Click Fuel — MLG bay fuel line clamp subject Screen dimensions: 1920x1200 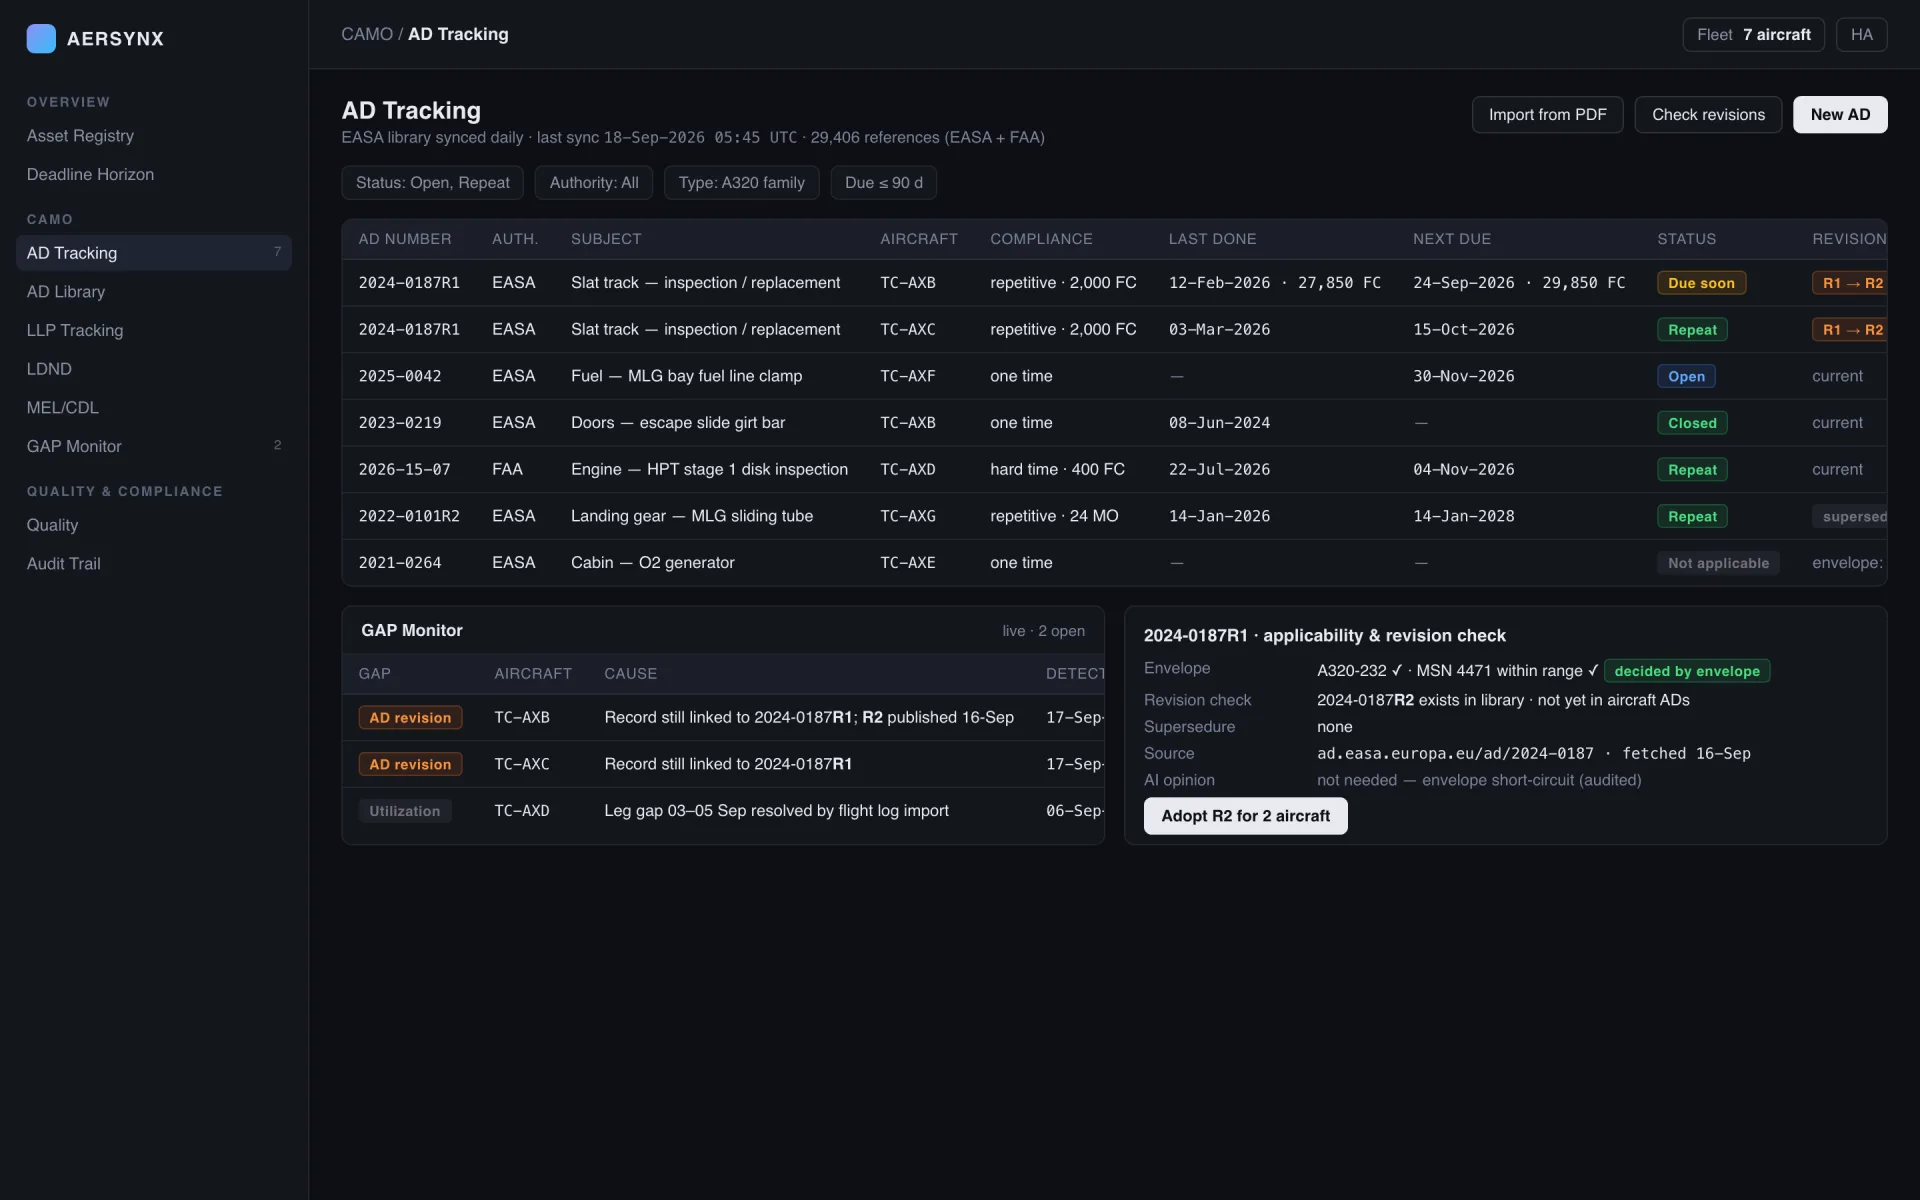tap(686, 376)
